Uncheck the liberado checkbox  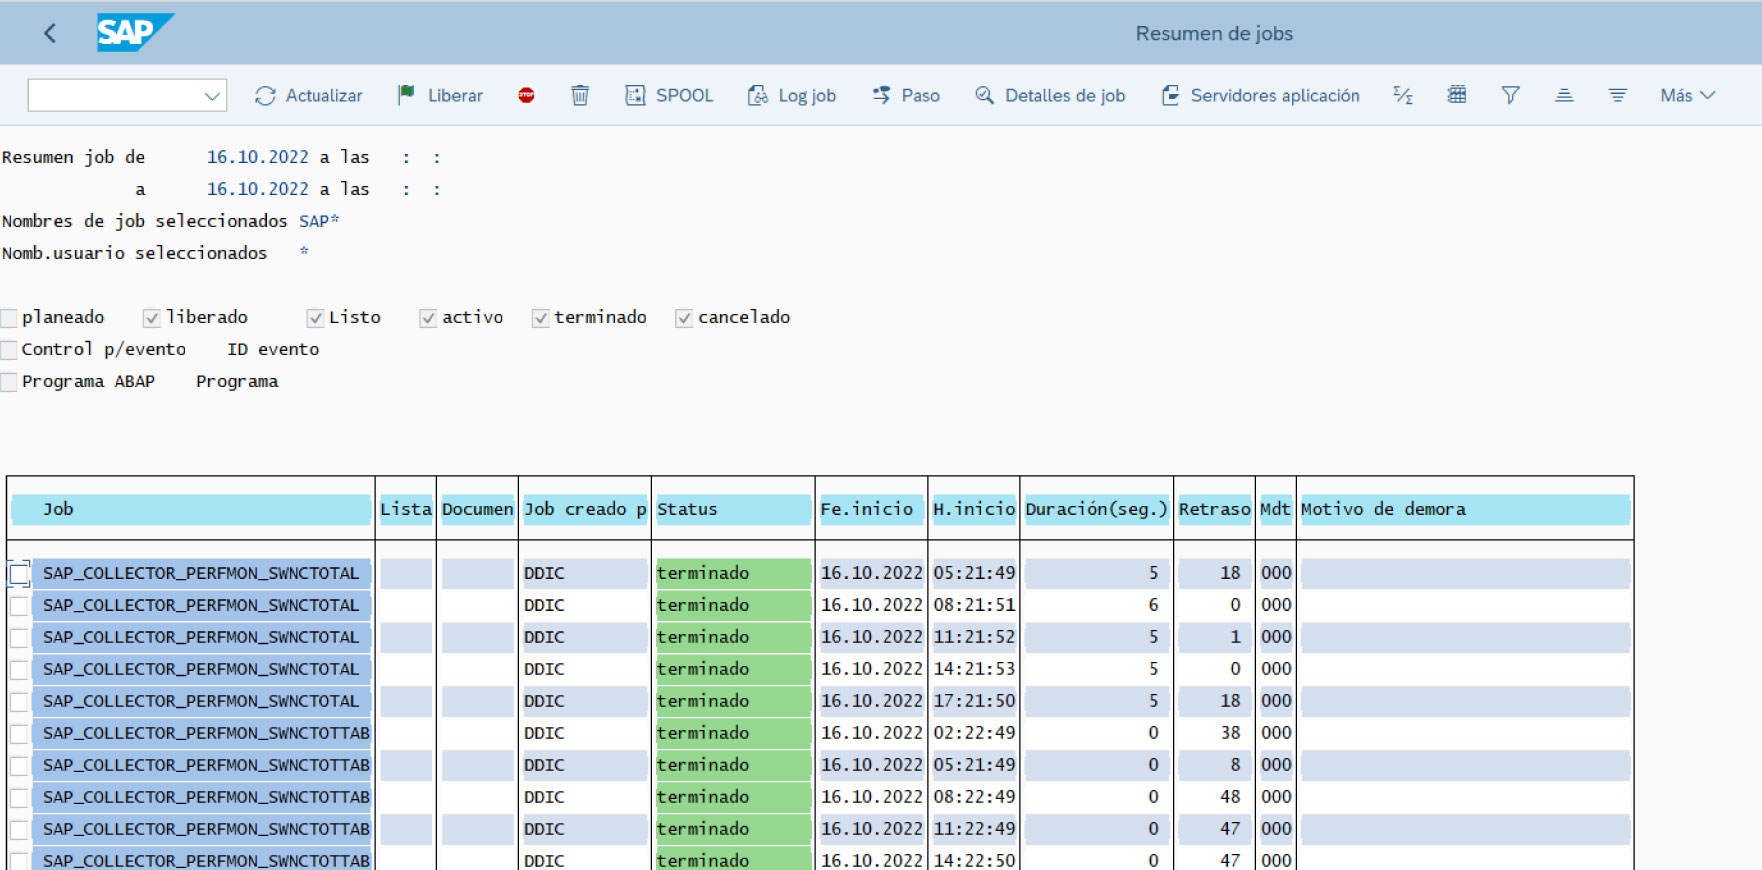point(152,318)
